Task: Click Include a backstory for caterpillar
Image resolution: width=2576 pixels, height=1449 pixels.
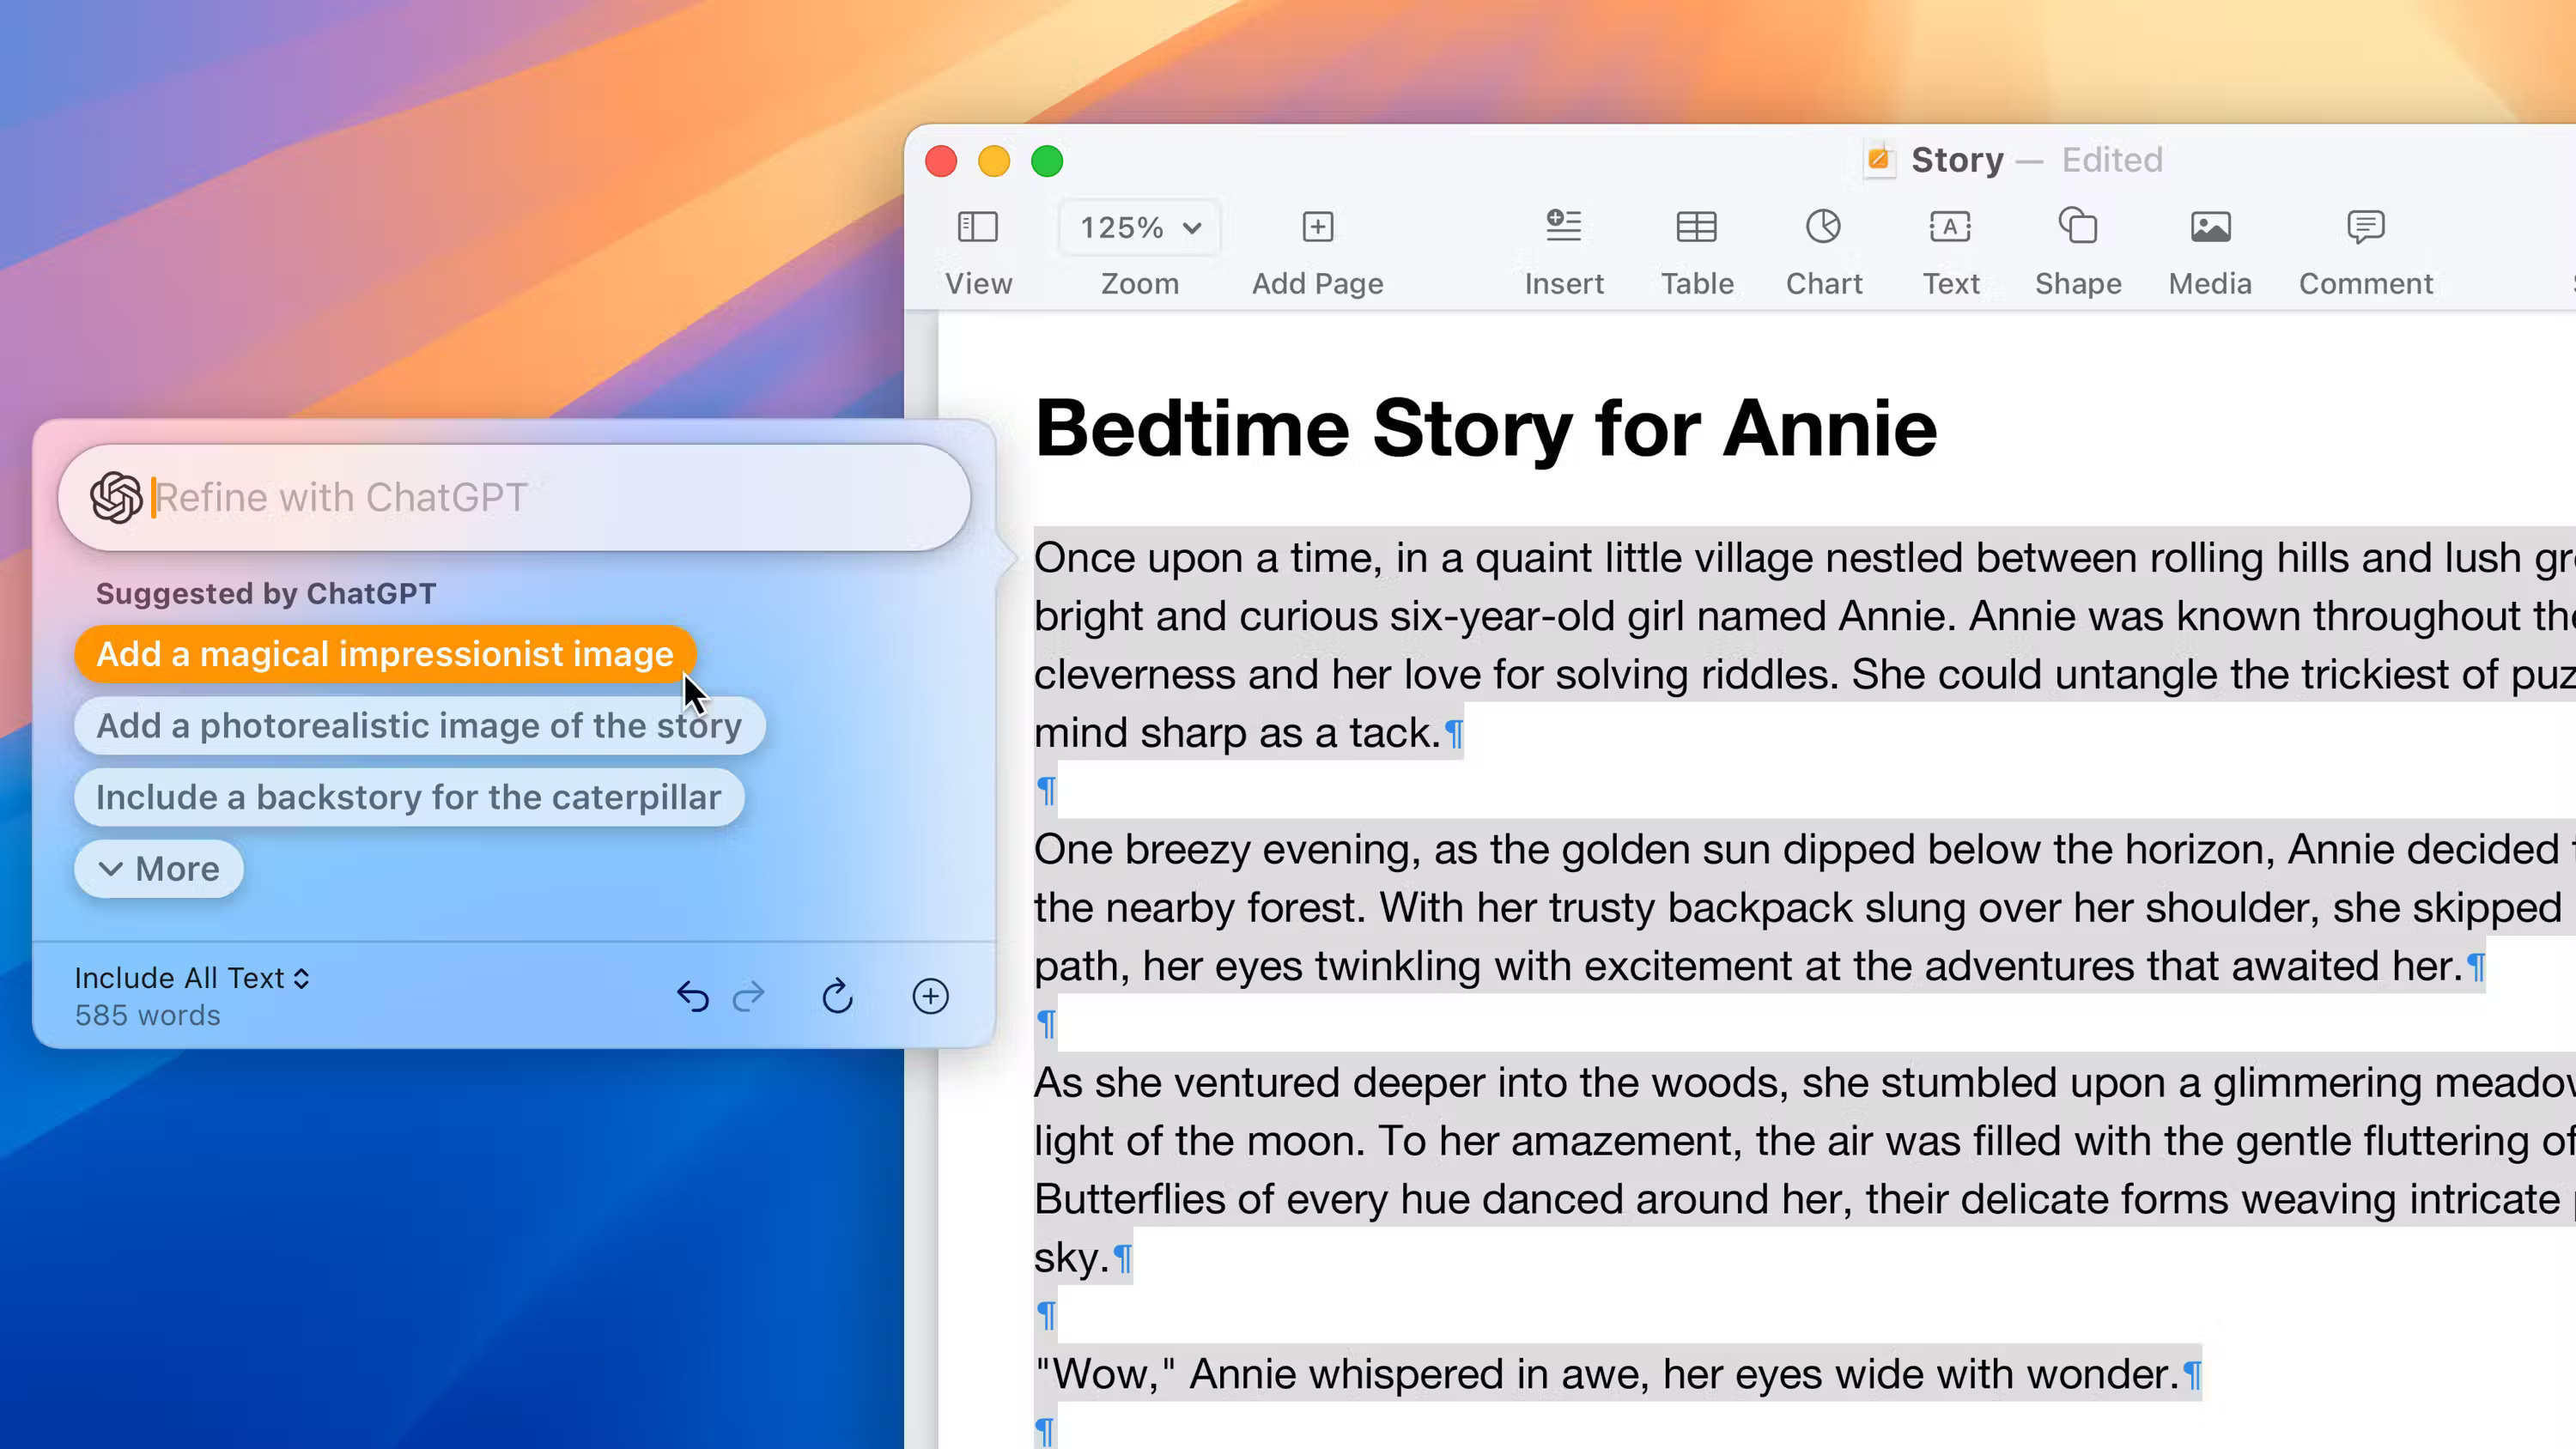Action: click(410, 796)
